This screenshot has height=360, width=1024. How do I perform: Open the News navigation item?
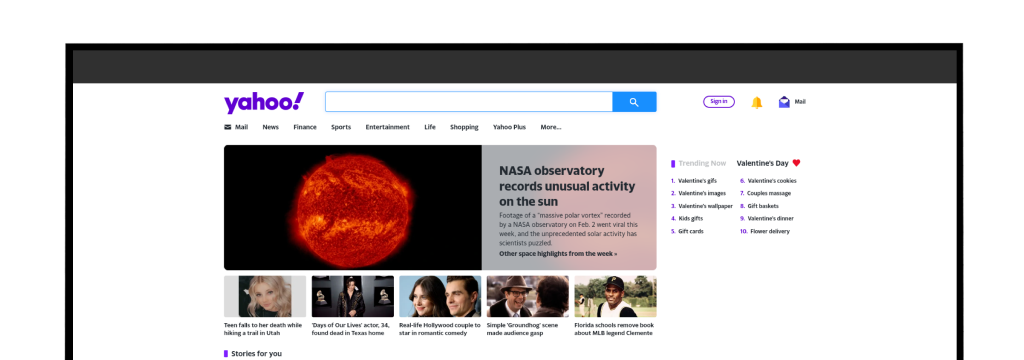click(270, 127)
